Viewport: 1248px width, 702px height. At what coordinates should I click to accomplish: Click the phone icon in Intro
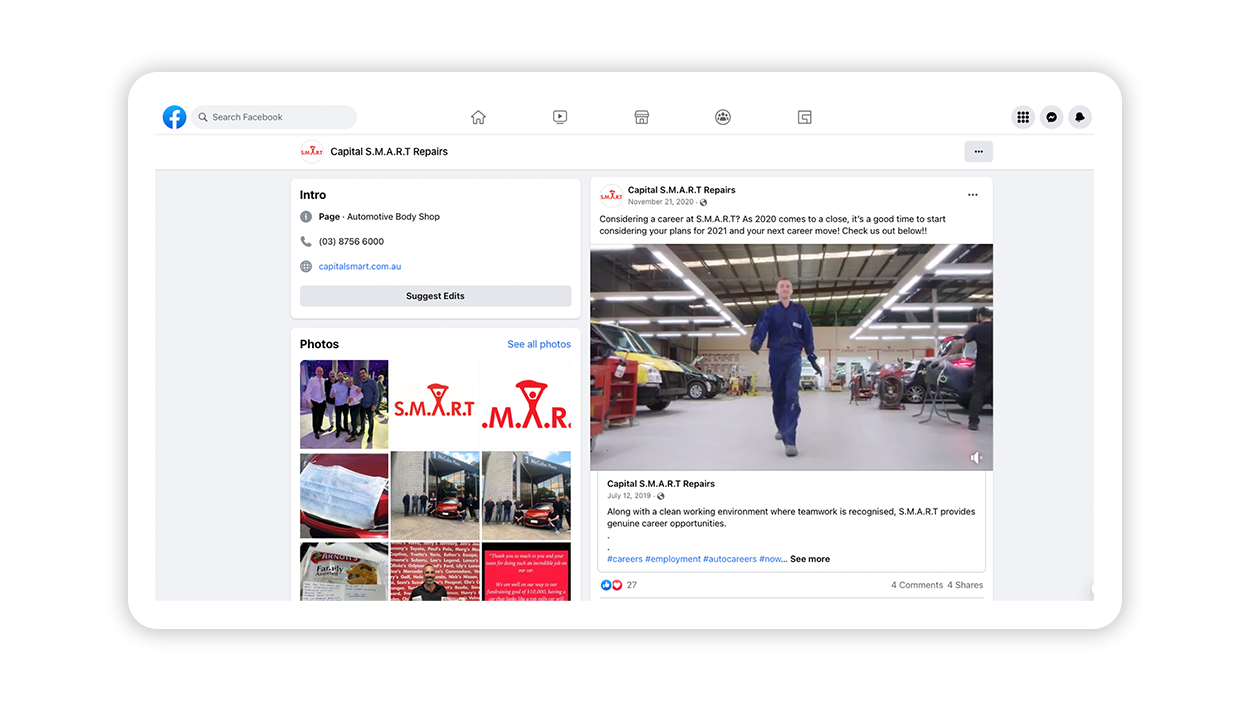point(306,242)
